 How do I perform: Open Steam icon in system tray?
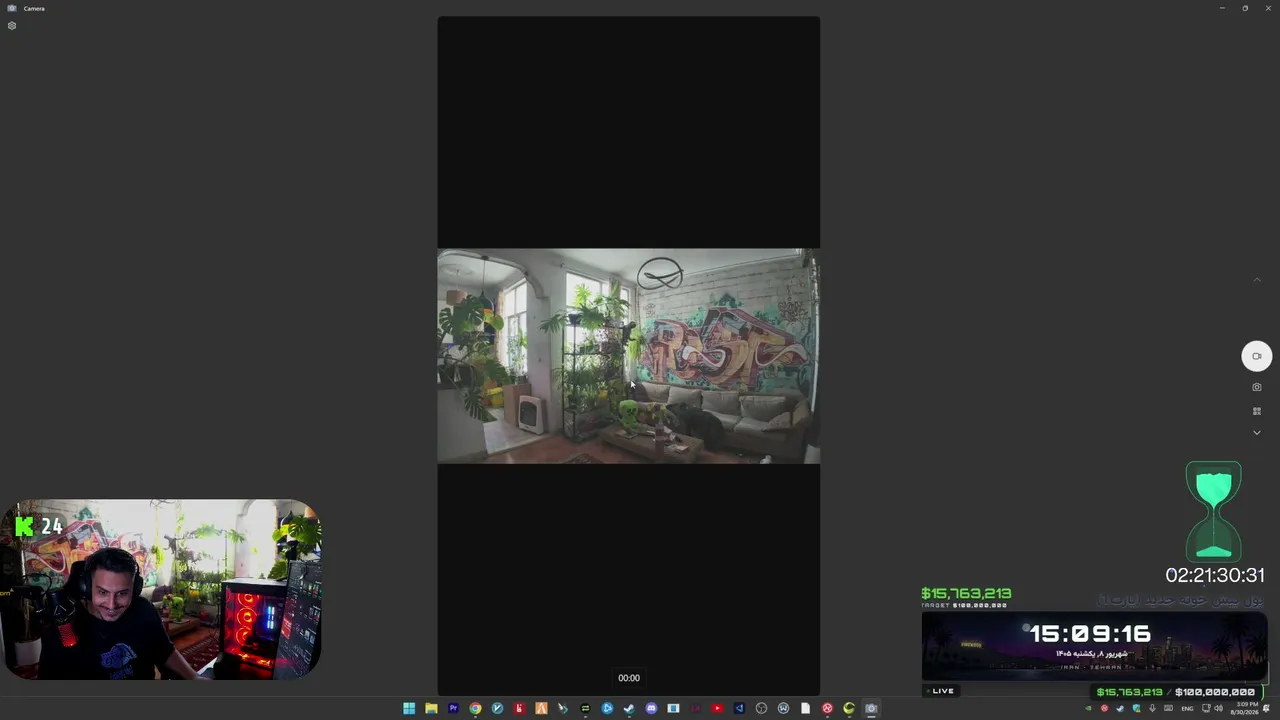[1120, 709]
